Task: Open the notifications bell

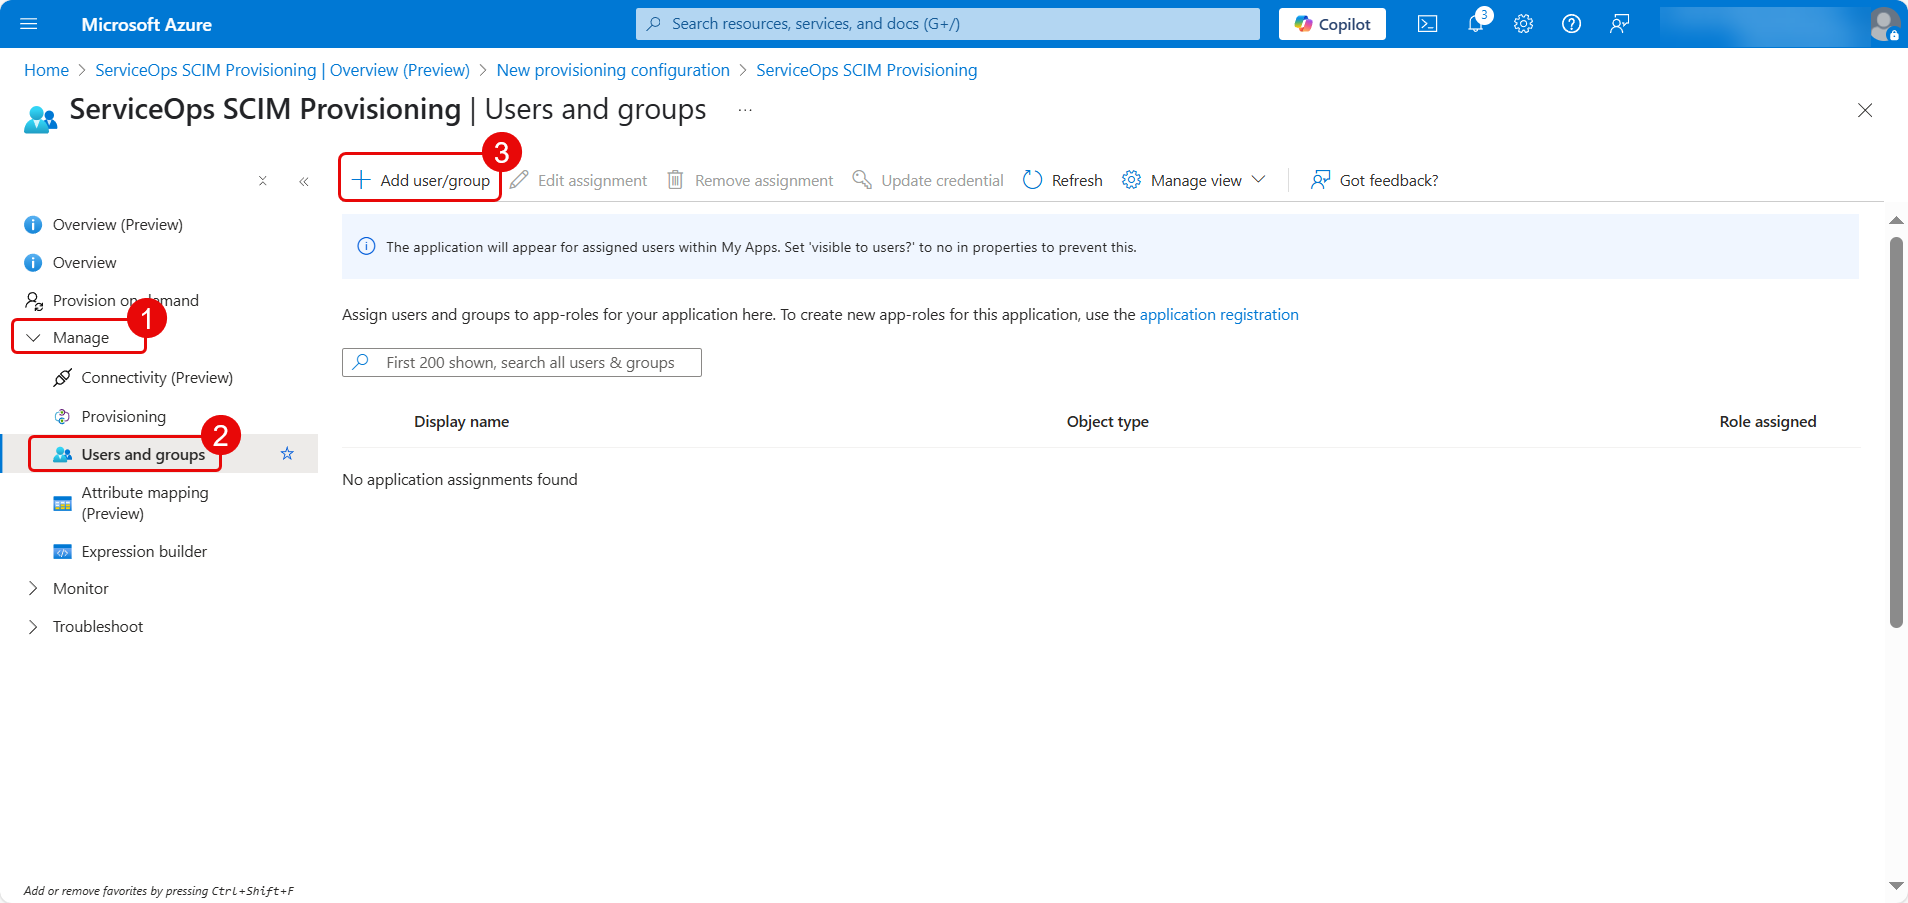Action: tap(1475, 24)
